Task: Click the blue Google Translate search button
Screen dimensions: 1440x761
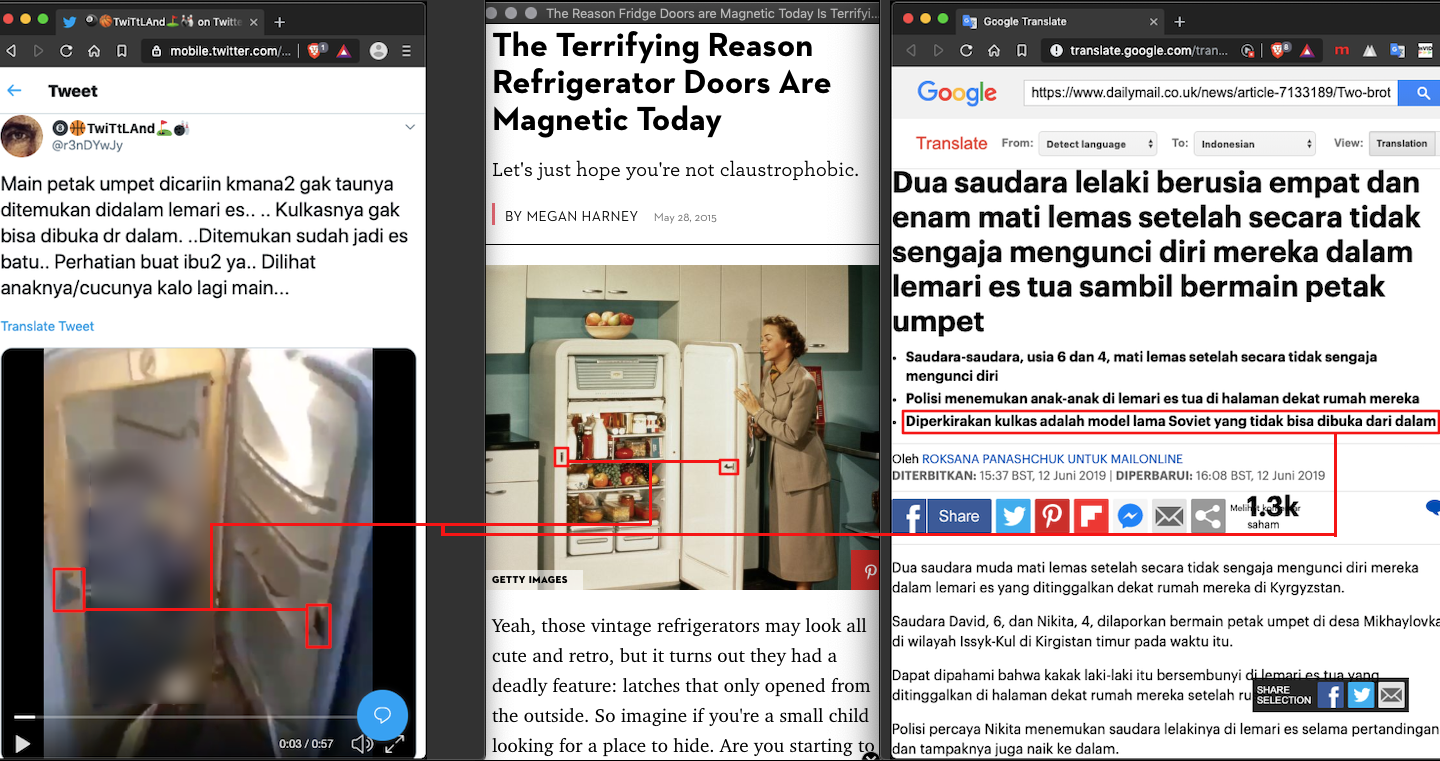Action: click(x=1421, y=93)
